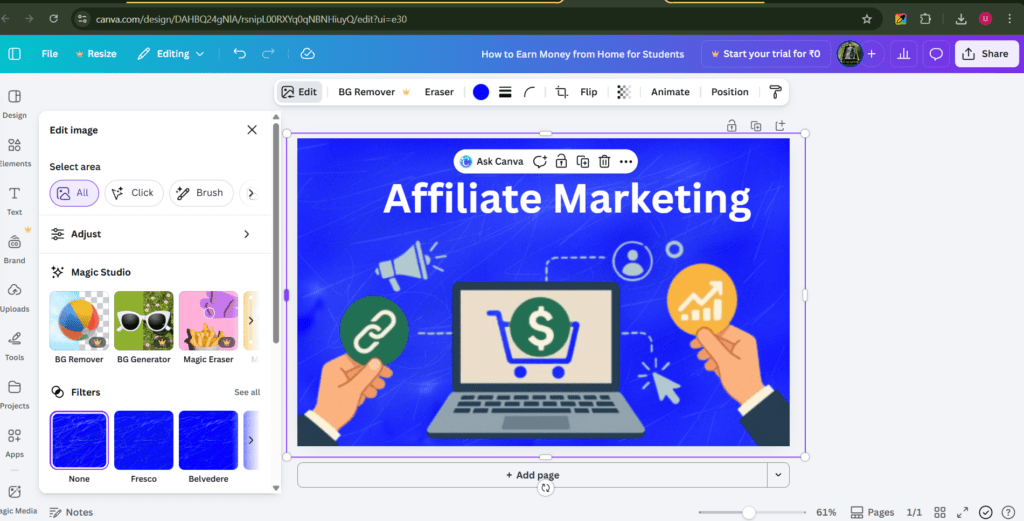Click the Position button
Screen dimensions: 1024x521
point(729,92)
